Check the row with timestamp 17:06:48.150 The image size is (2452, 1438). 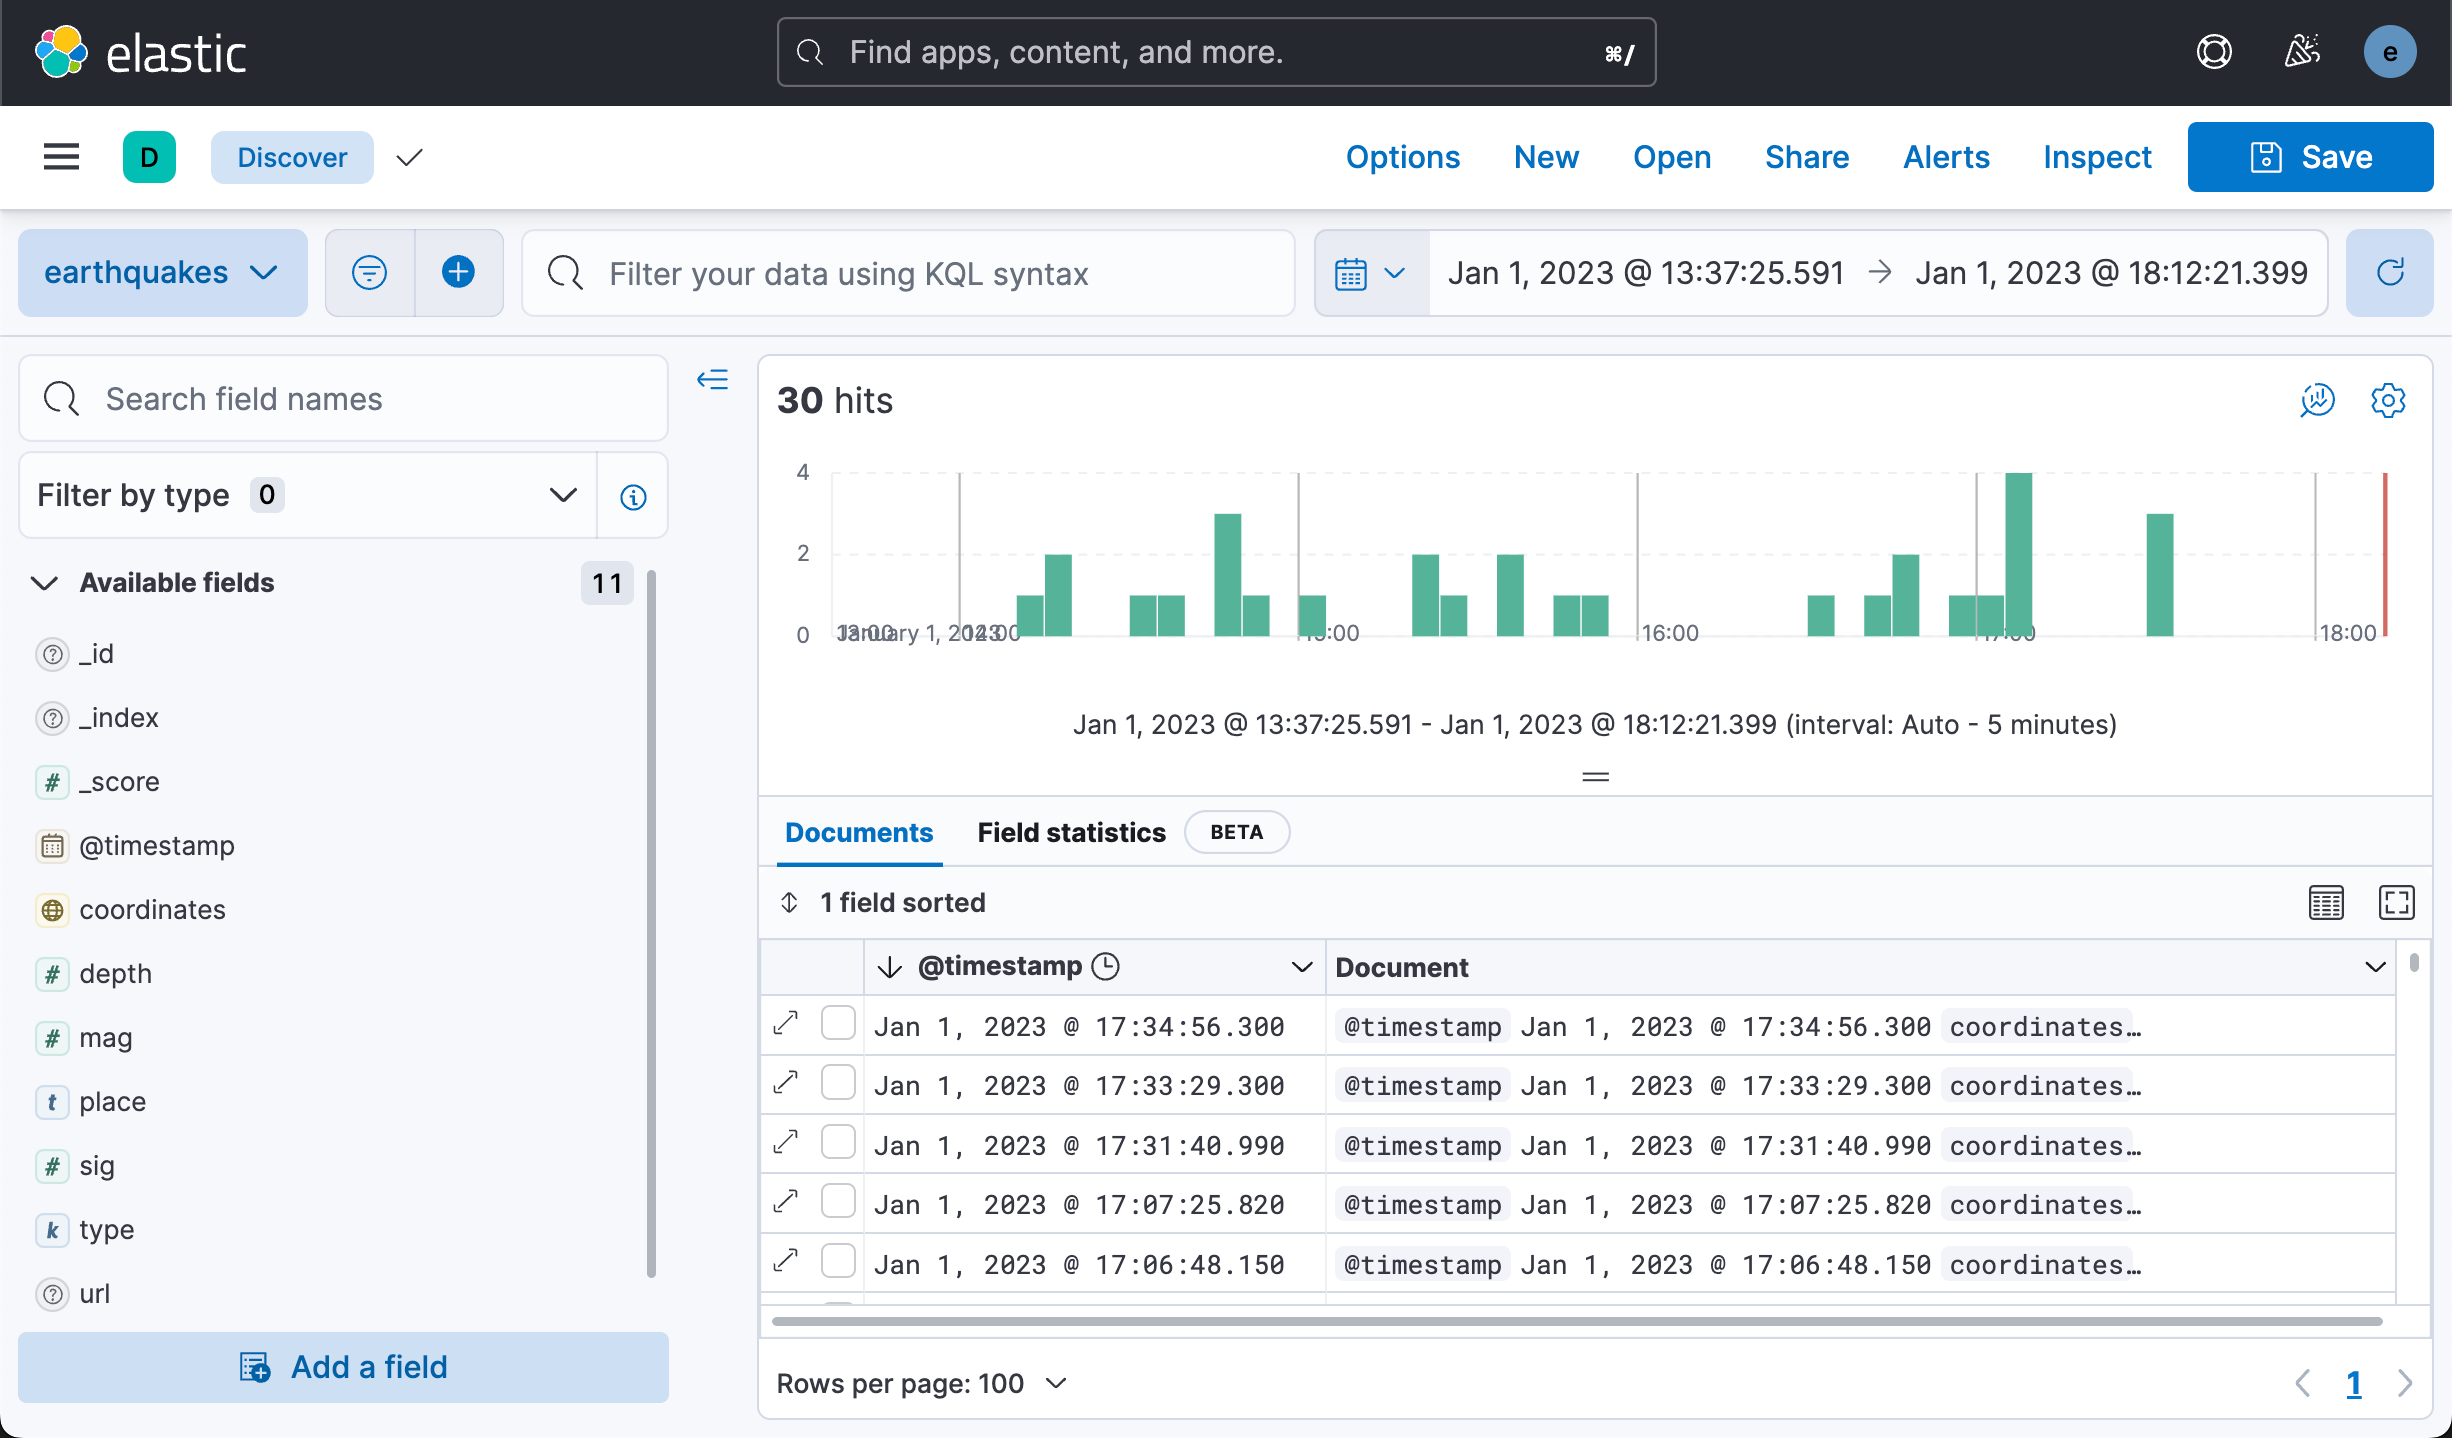tap(838, 1262)
